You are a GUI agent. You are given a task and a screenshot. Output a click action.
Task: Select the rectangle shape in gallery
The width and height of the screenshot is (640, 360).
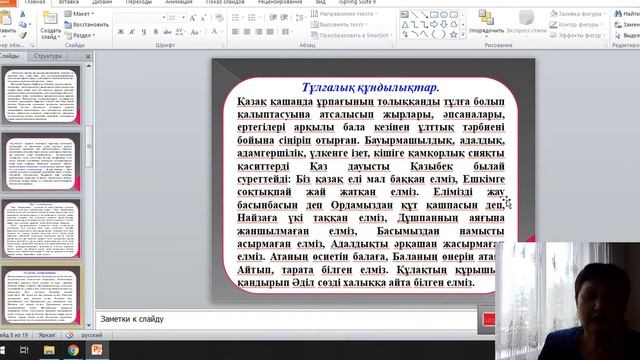pos(434,15)
